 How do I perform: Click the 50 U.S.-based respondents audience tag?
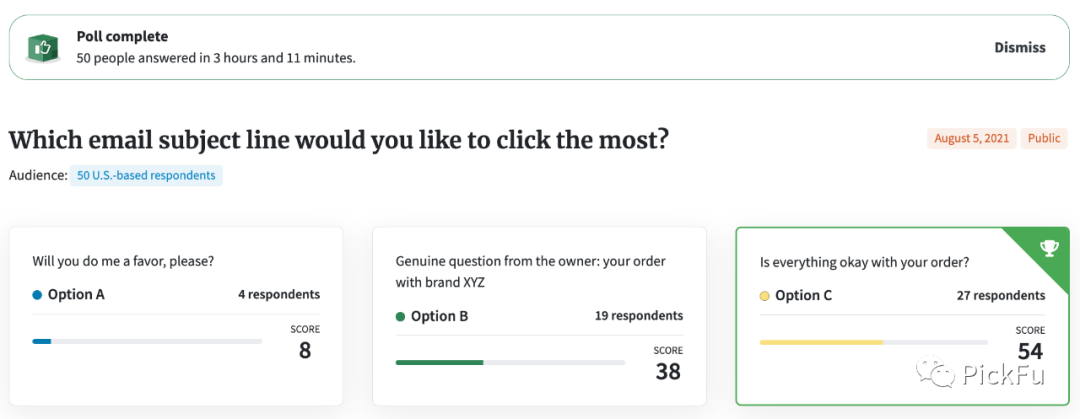146,176
